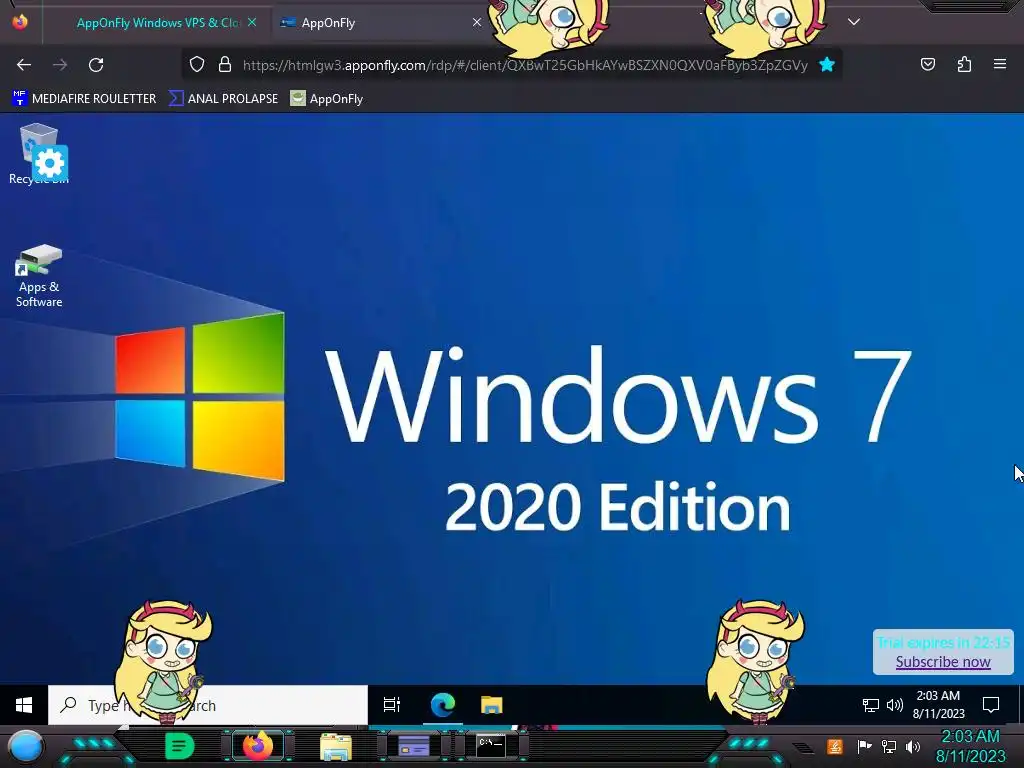1024x768 pixels.
Task: Click the Firefox icon on local taskbar
Action: pos(258,746)
